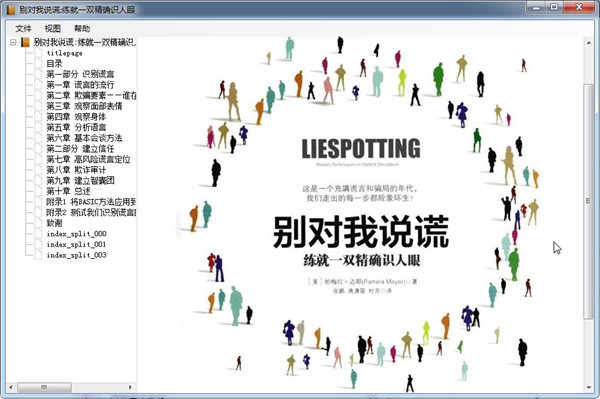Open the 帮助 menu
This screenshot has height=399, width=600.
coord(82,28)
